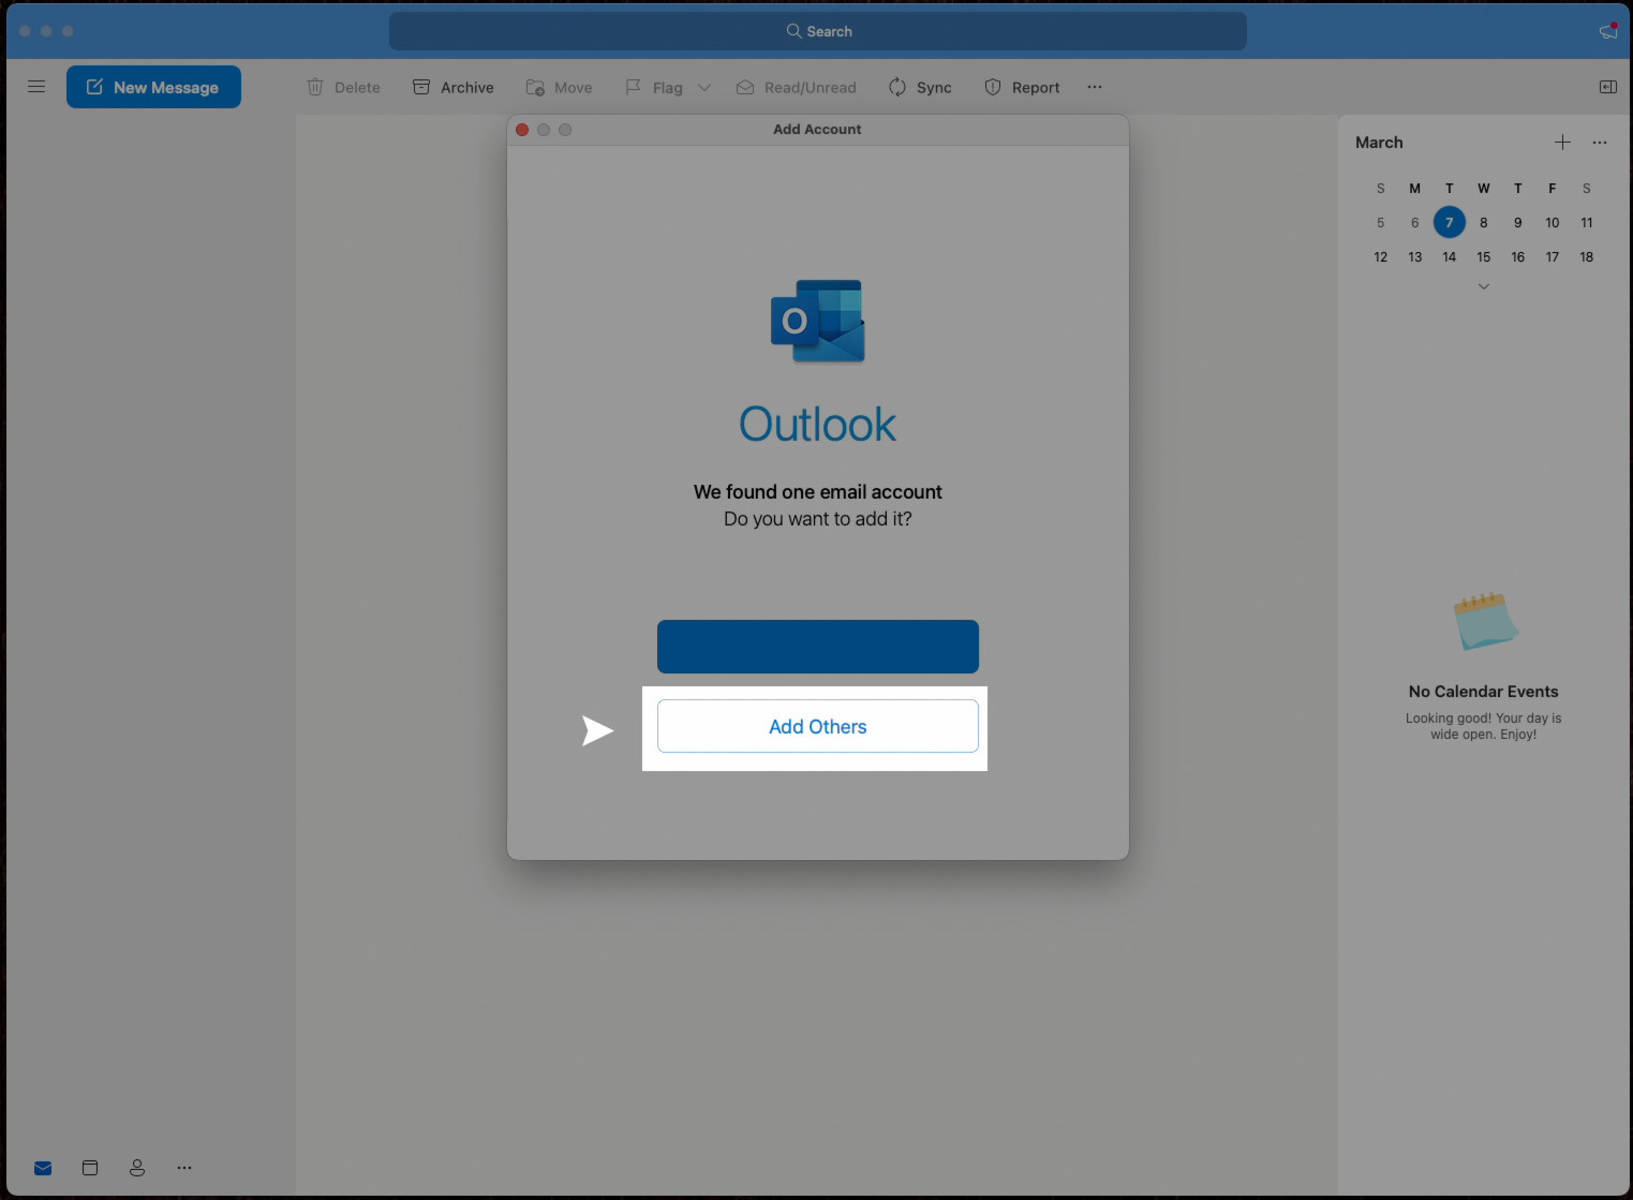1633x1200 pixels.
Task: Archive the selected message
Action: click(x=453, y=87)
